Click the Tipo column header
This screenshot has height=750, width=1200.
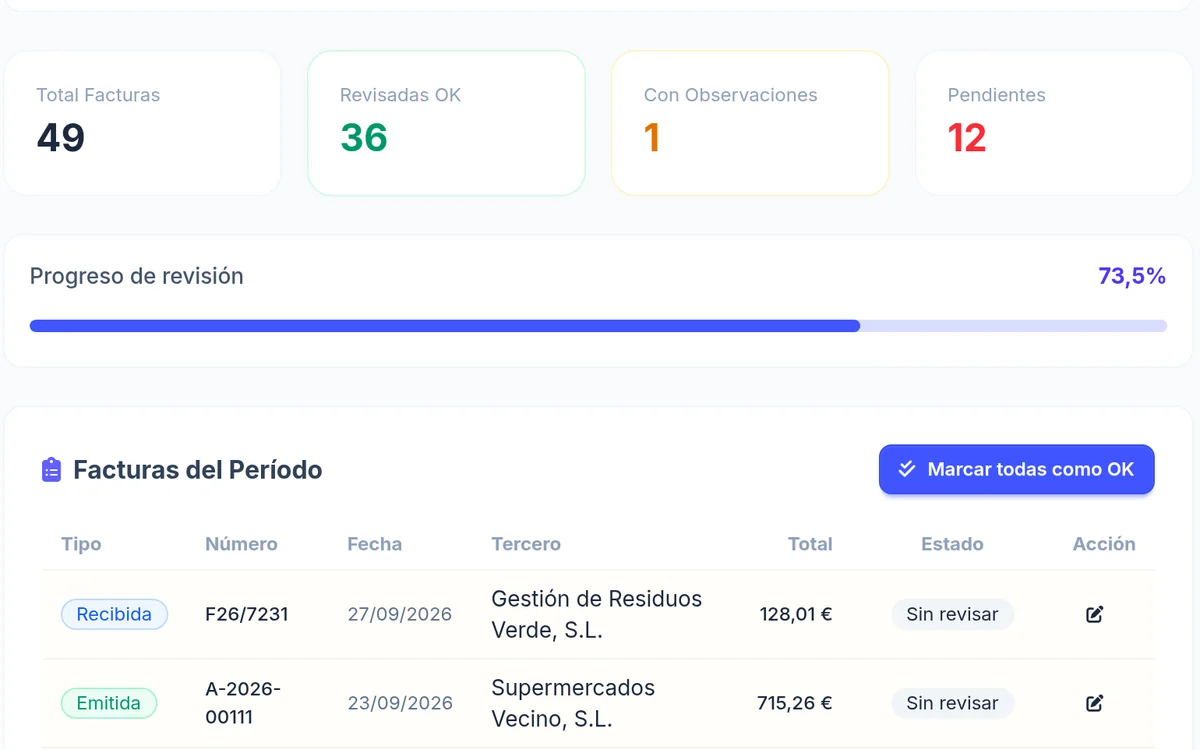click(x=81, y=544)
